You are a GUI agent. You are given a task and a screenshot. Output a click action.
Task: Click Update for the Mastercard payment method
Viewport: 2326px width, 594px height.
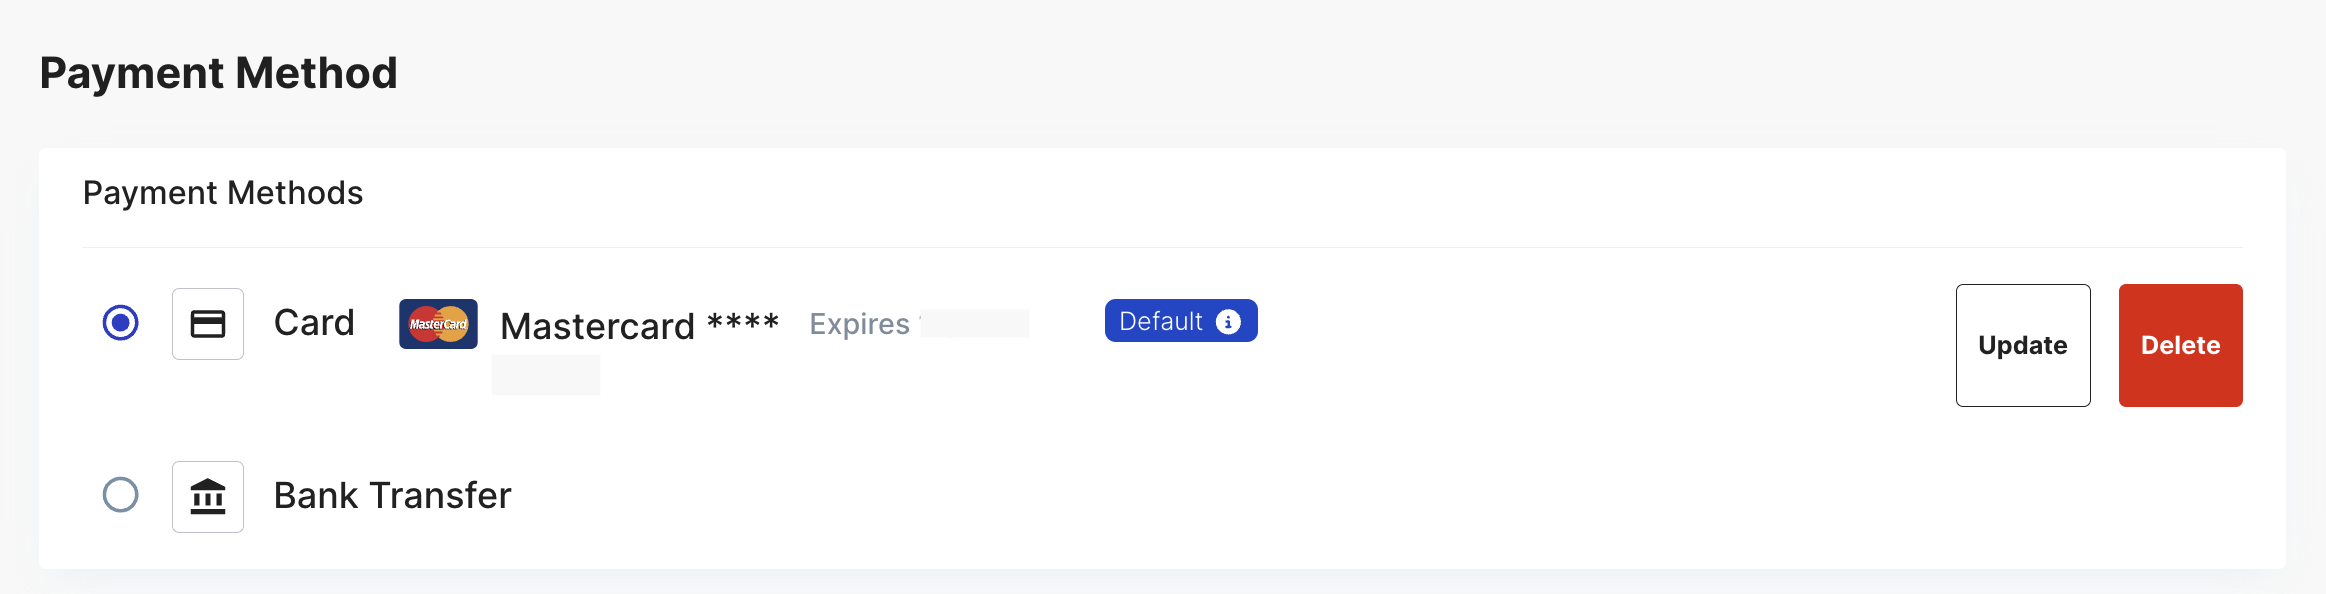coord(2022,344)
